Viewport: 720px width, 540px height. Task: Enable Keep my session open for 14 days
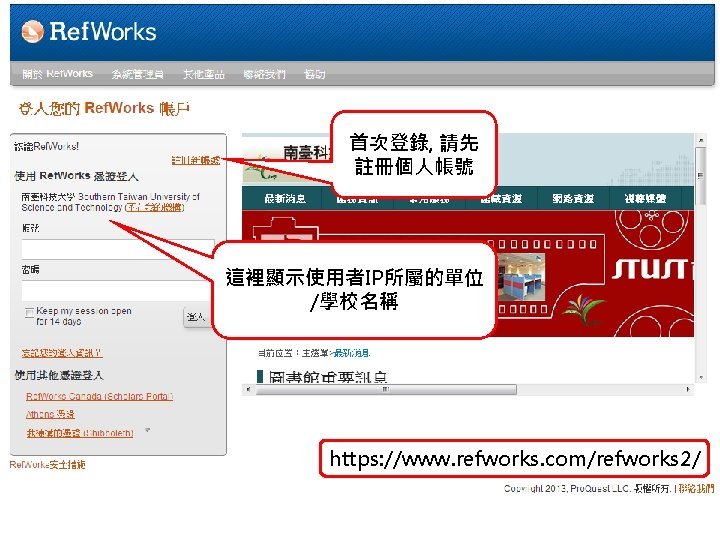[x=29, y=312]
